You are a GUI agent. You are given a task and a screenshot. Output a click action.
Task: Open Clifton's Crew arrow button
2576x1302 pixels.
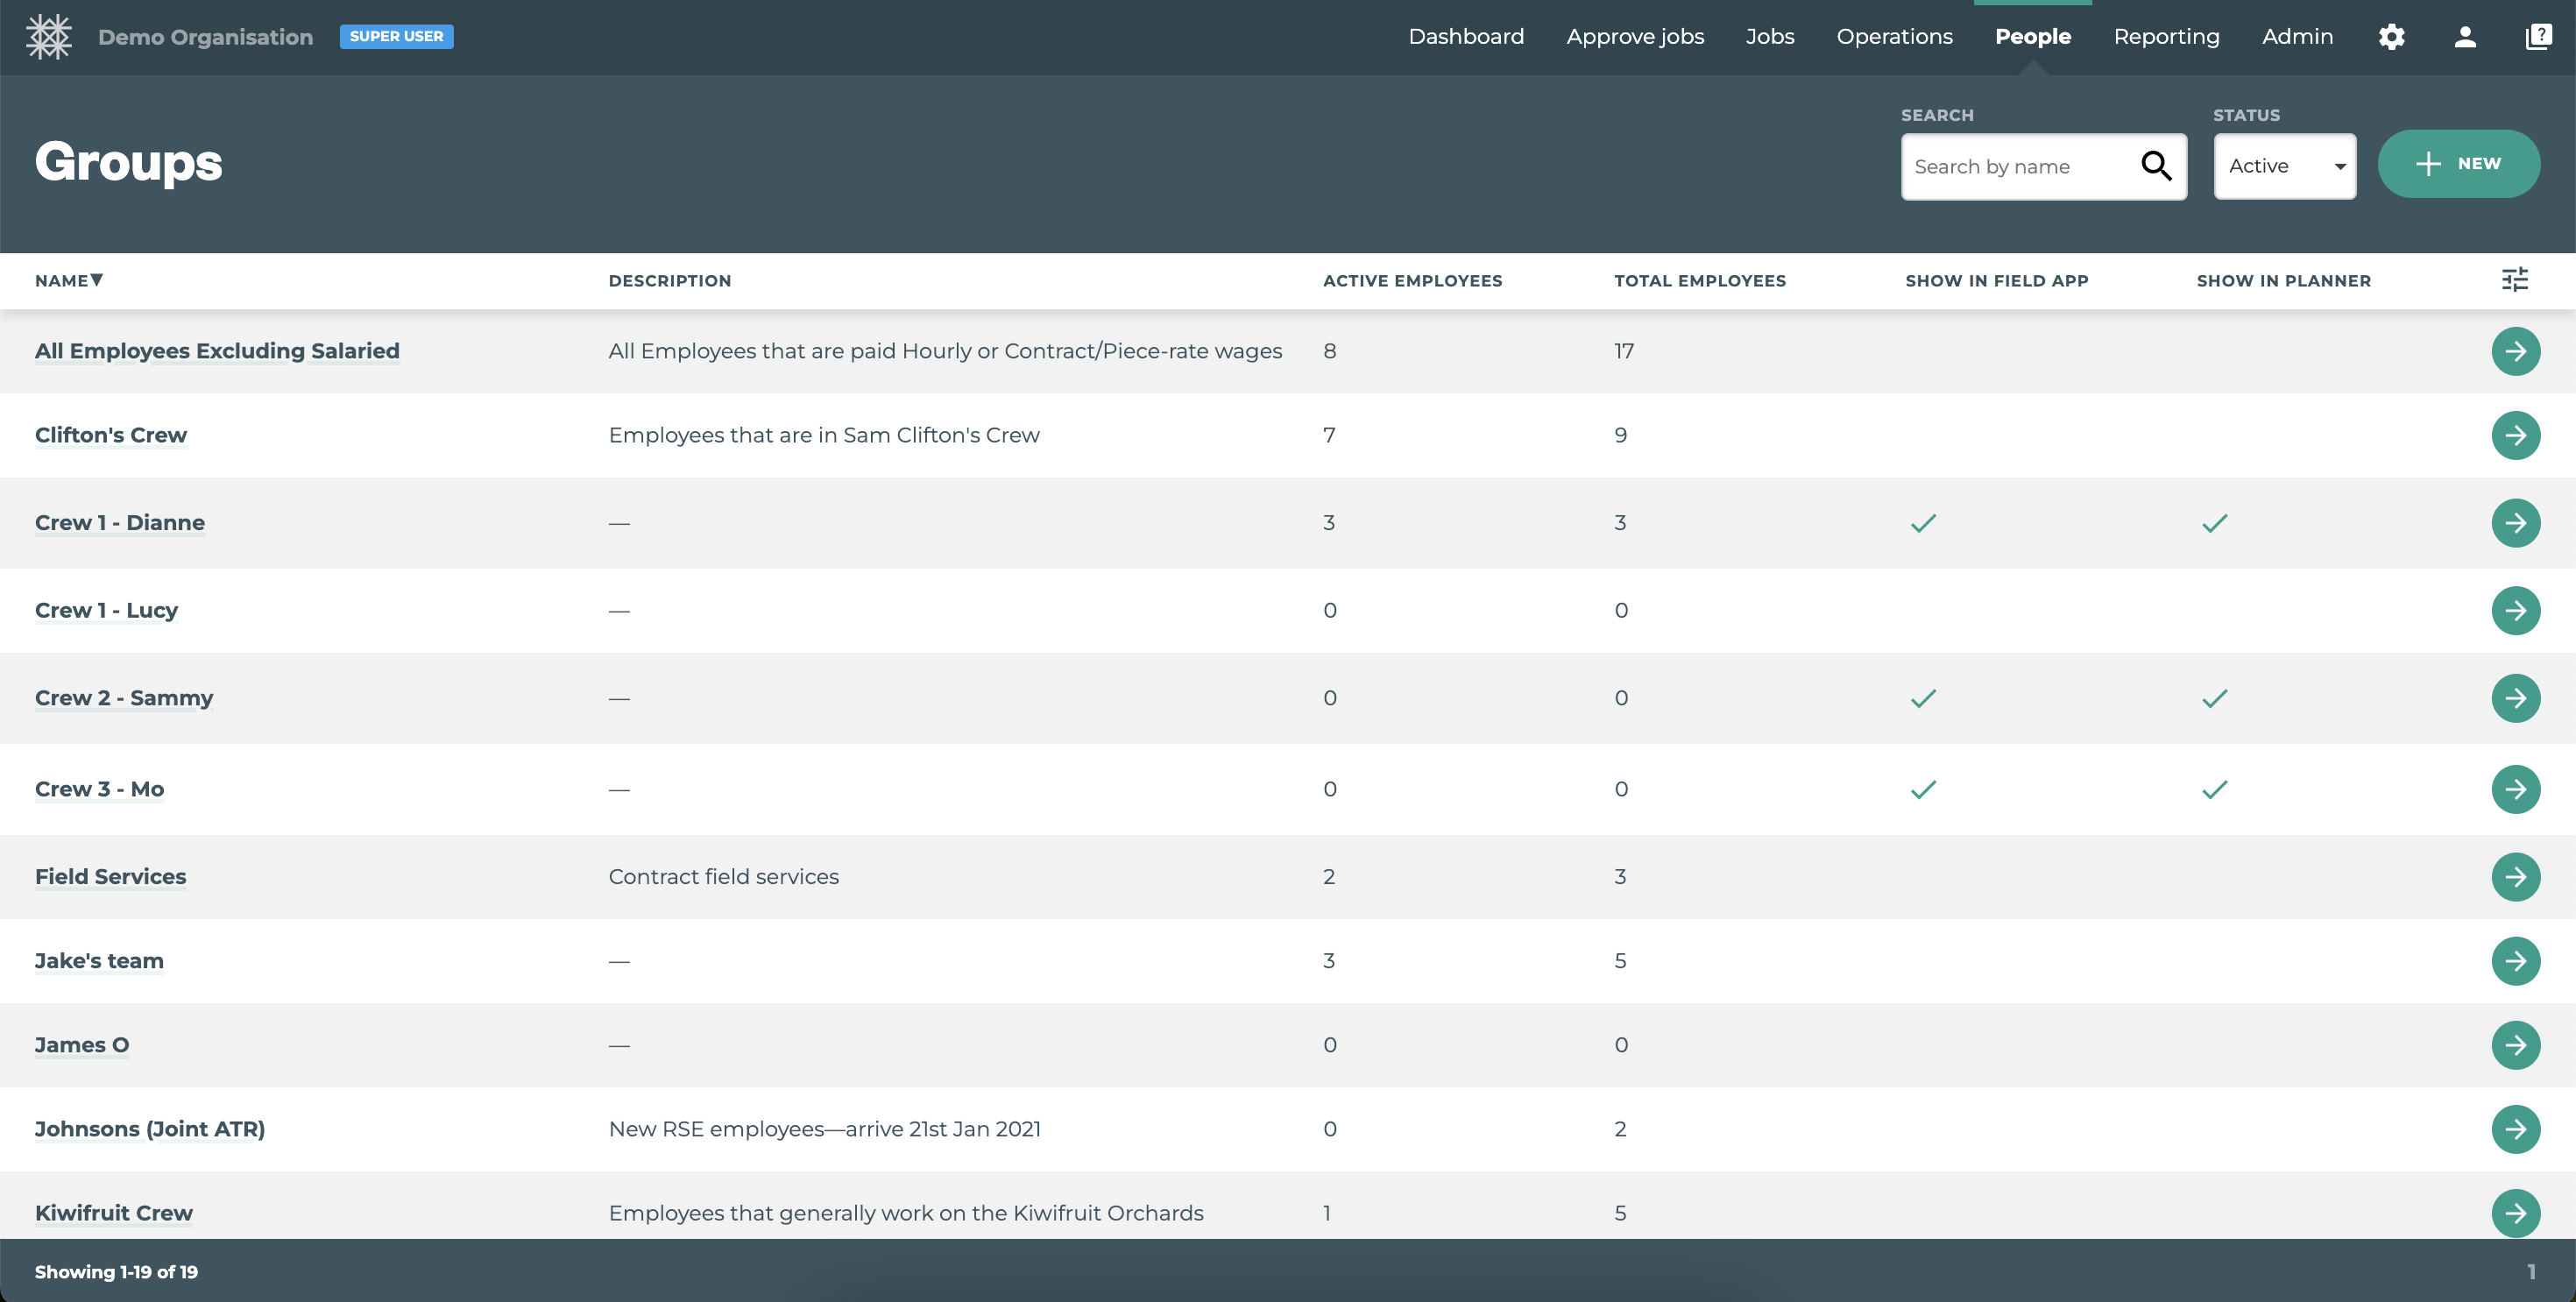(x=2515, y=435)
